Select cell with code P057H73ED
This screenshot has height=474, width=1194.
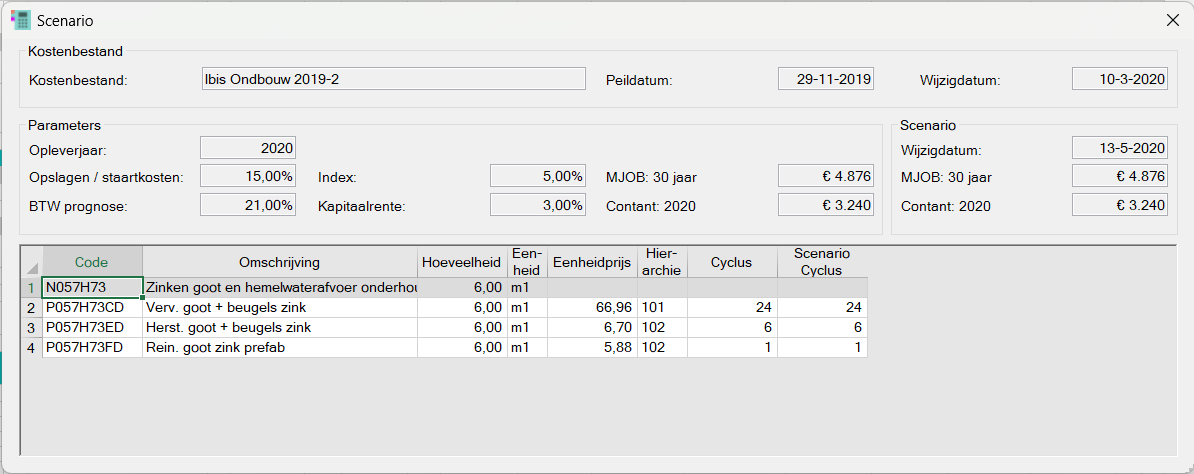(x=92, y=328)
